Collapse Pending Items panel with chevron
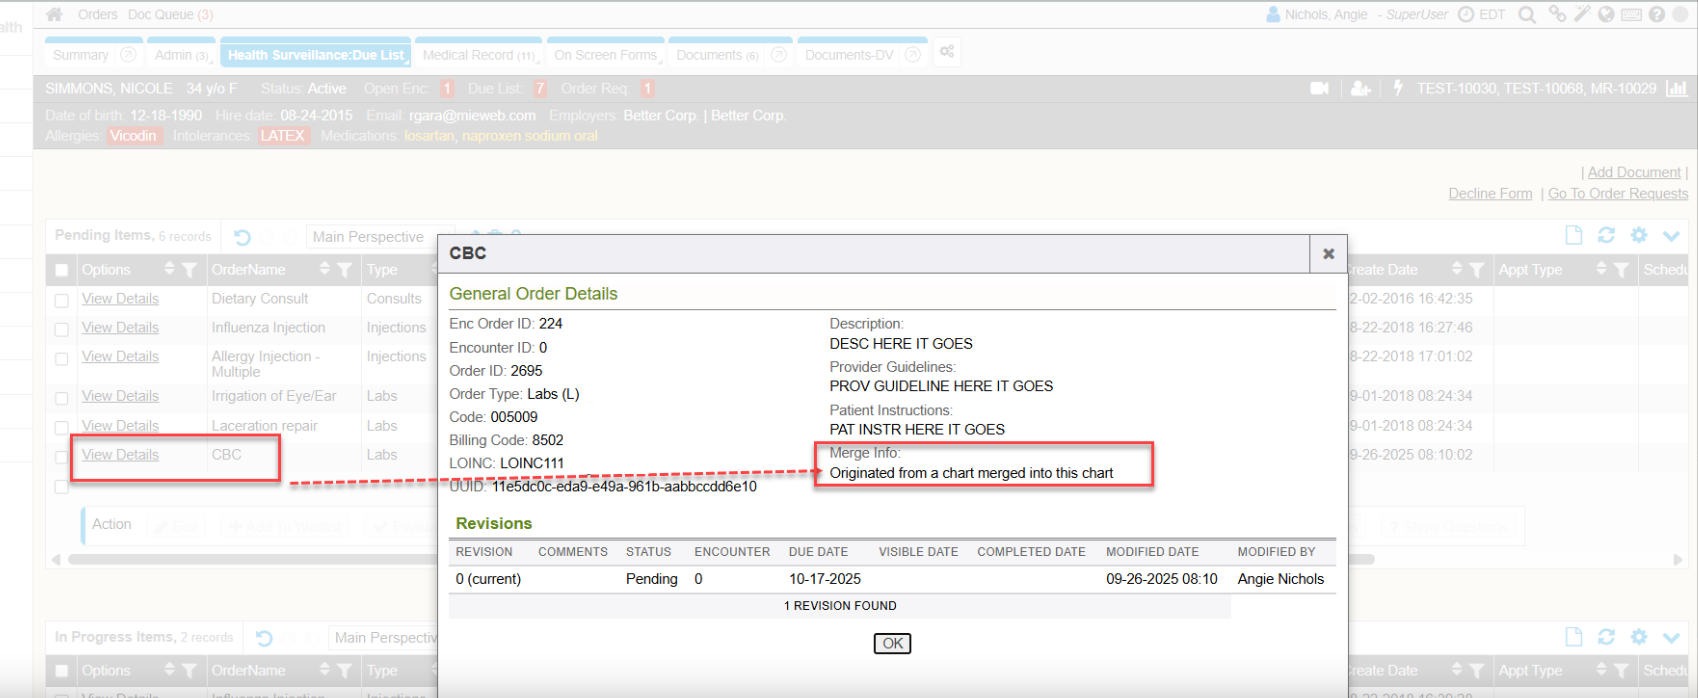This screenshot has width=1698, height=698. 1671,236
